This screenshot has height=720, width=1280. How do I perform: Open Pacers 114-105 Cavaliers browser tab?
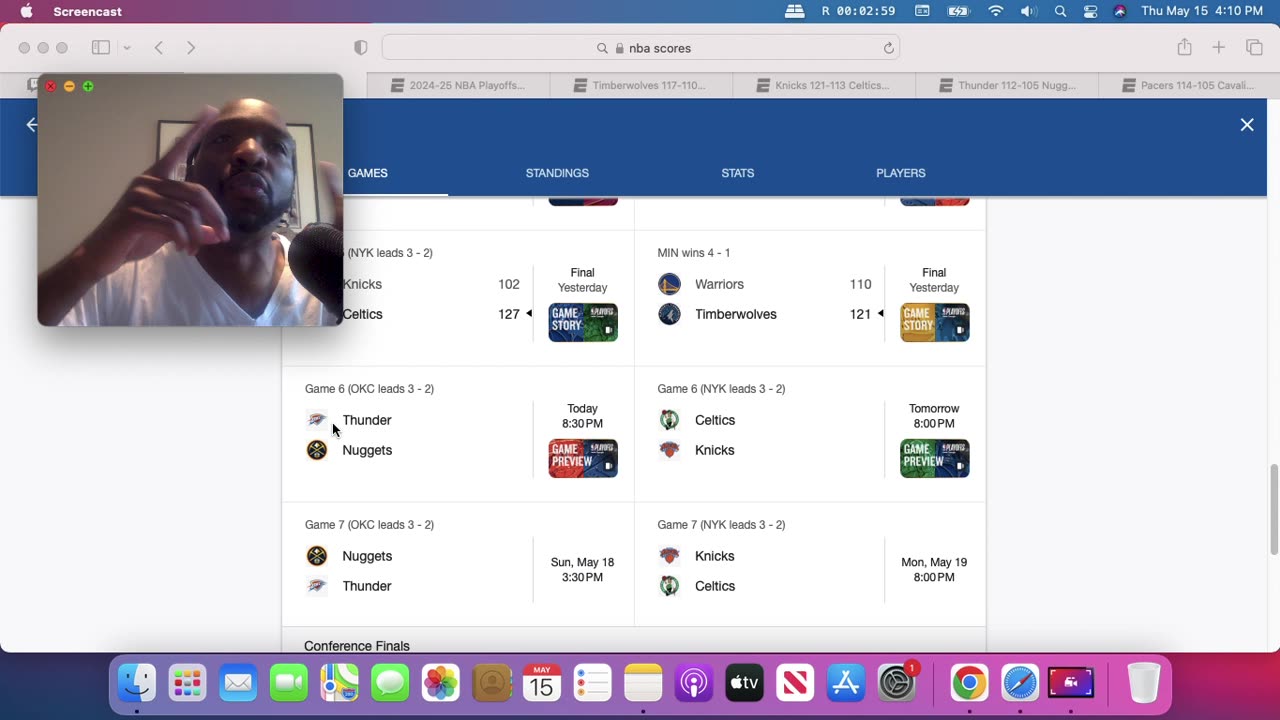(1189, 85)
